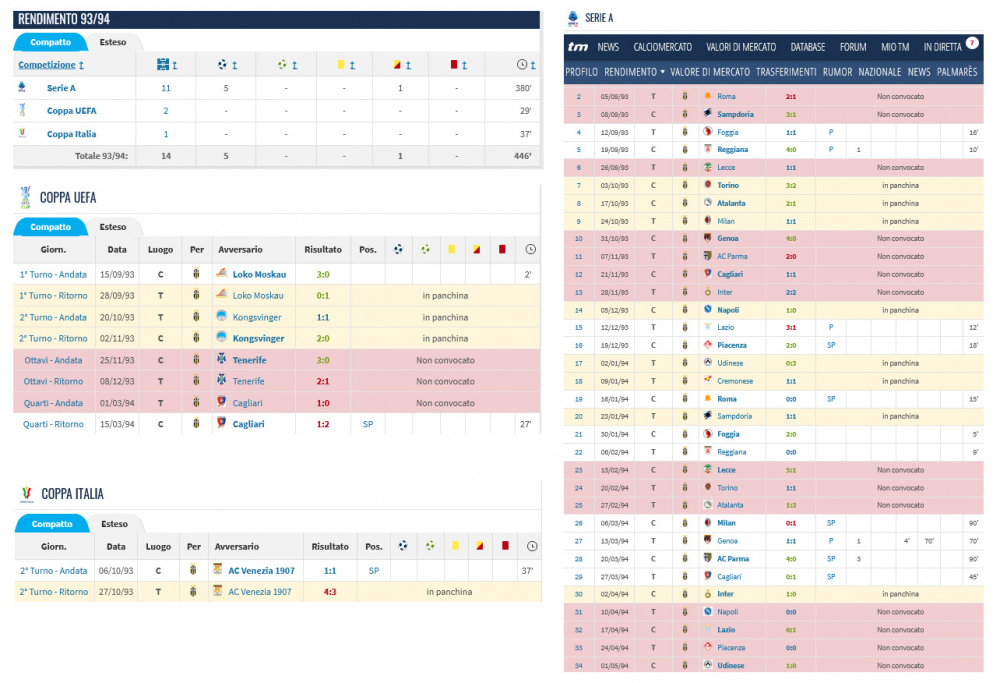
Task: Open In Diretta in top navigation
Action: 943,47
